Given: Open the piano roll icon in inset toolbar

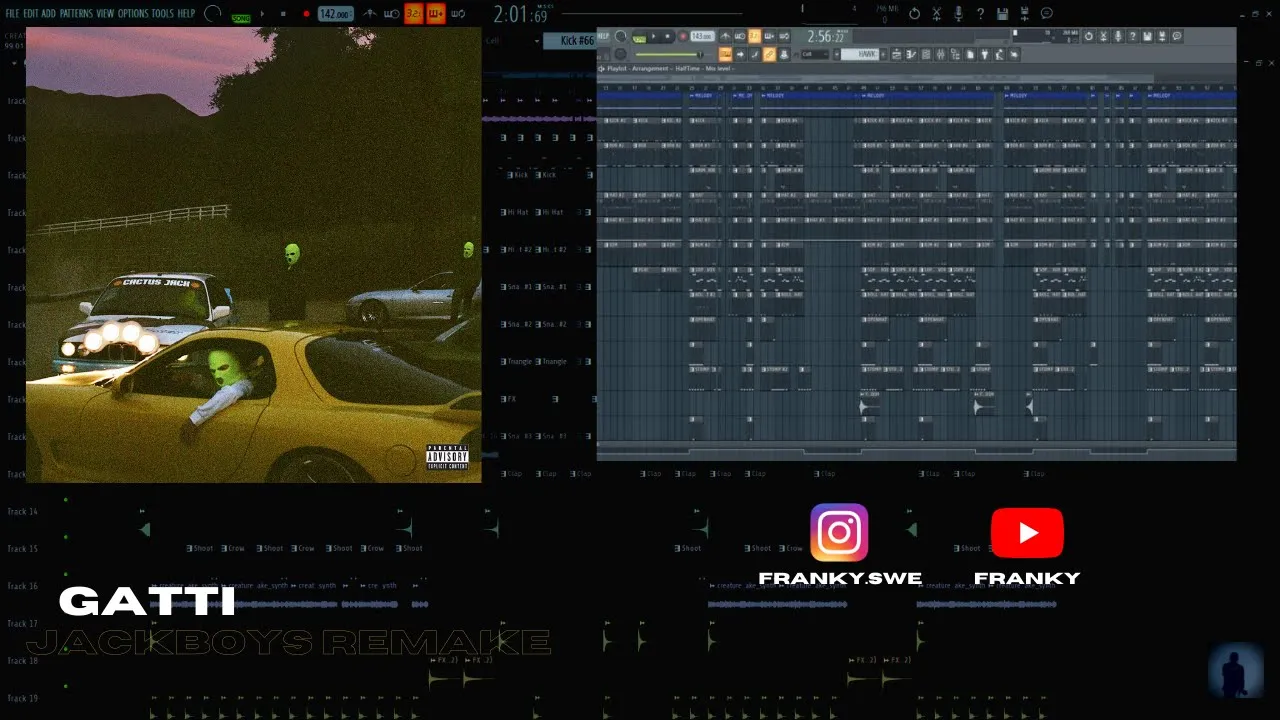Looking at the screenshot, I should [910, 54].
